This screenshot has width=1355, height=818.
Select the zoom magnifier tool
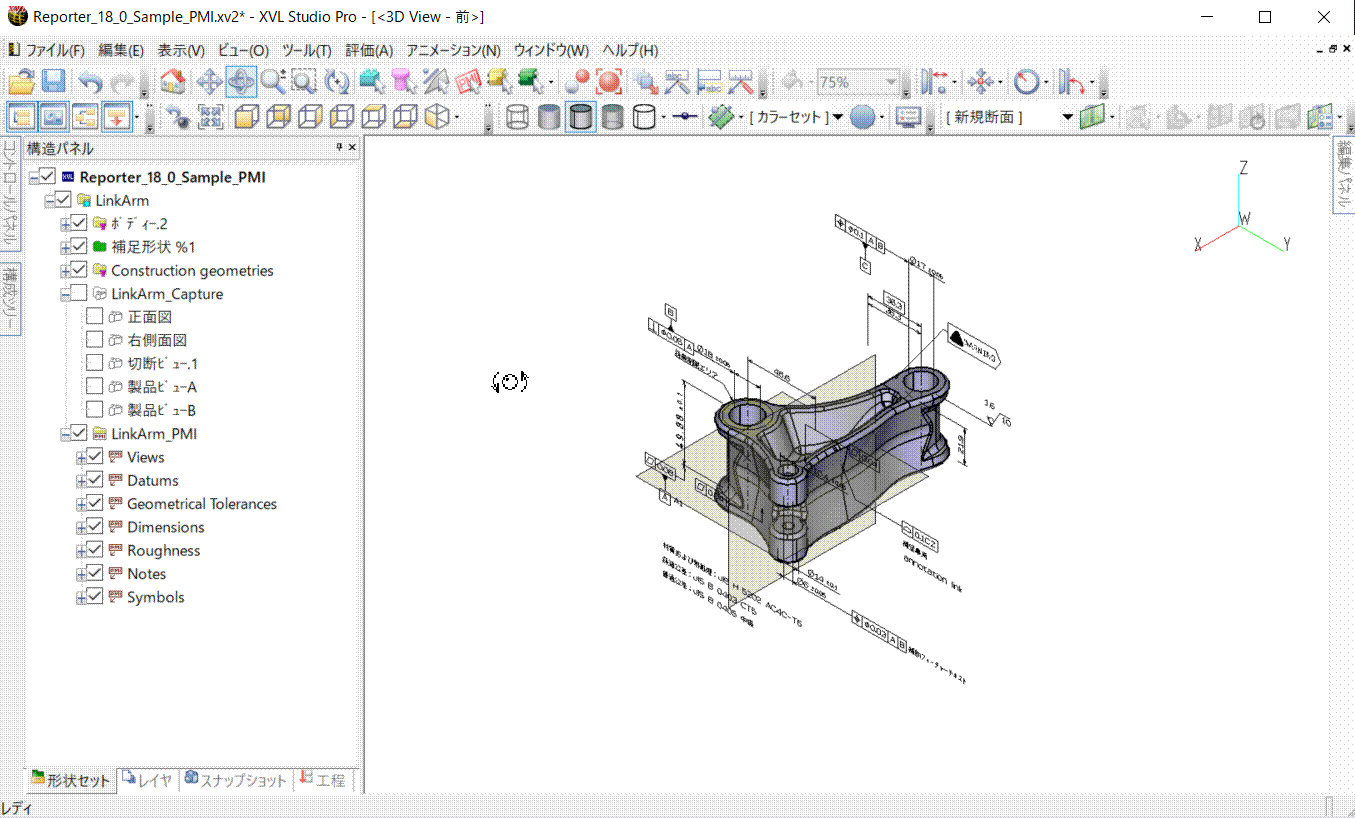pos(272,82)
